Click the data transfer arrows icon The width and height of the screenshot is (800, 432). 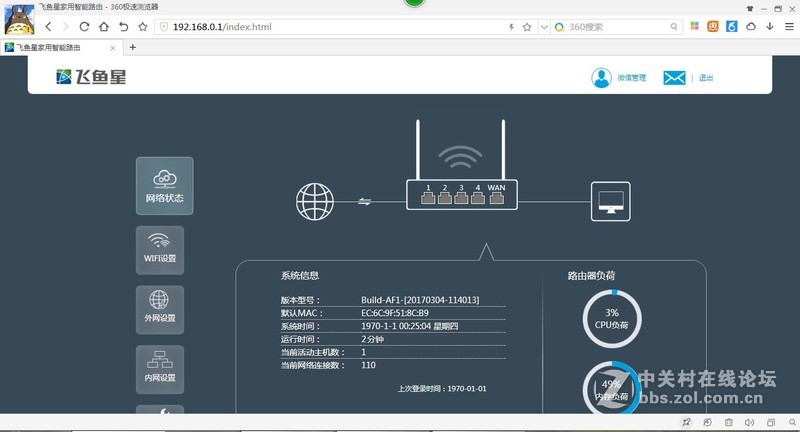click(364, 201)
